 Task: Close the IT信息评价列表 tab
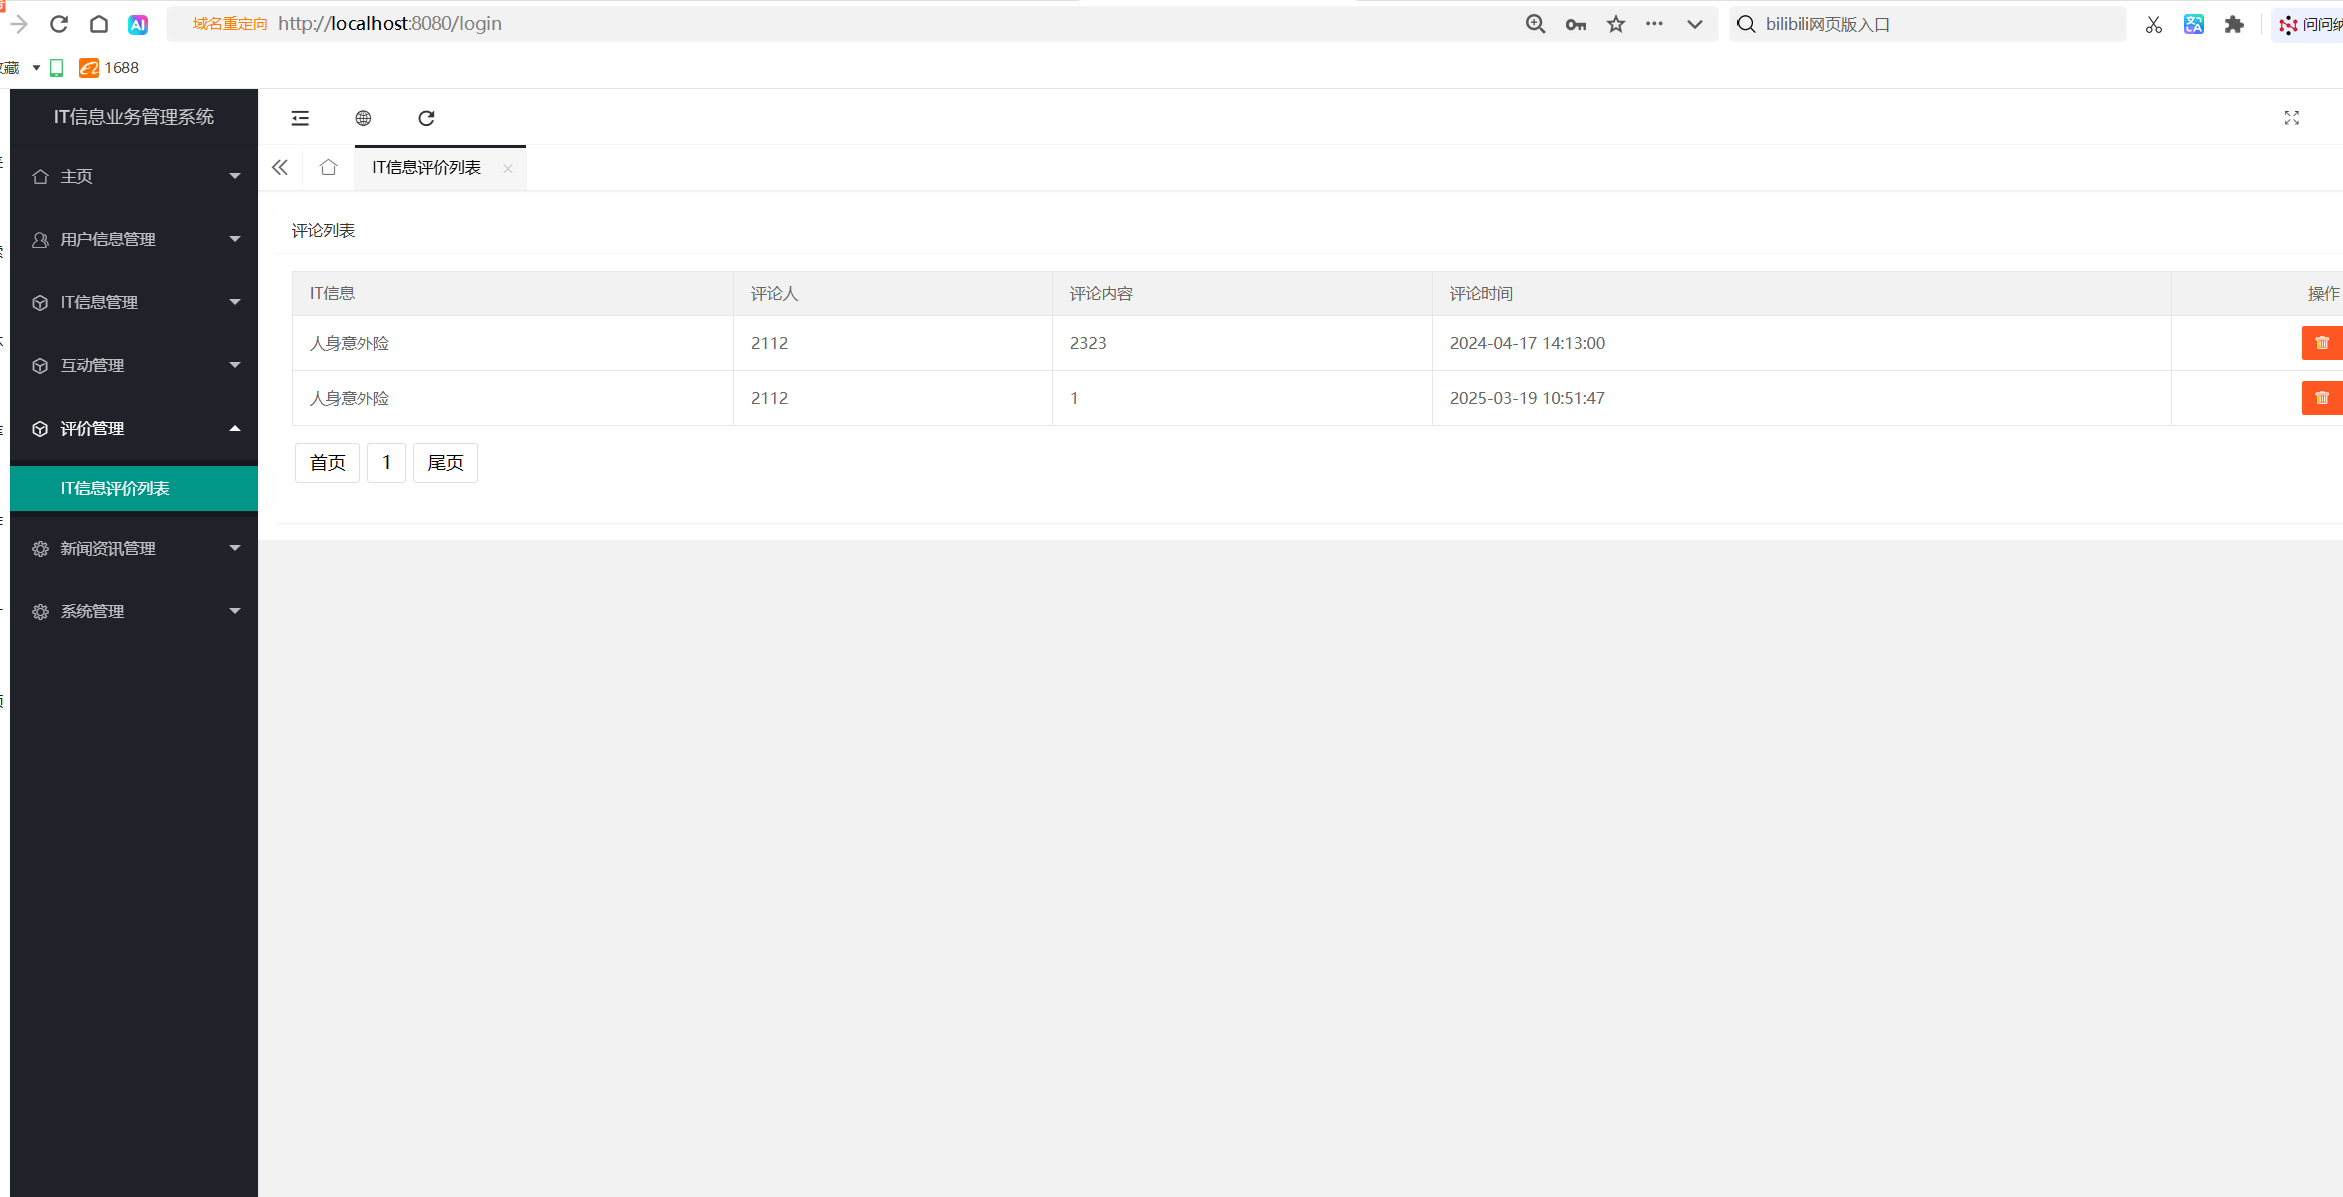tap(508, 168)
